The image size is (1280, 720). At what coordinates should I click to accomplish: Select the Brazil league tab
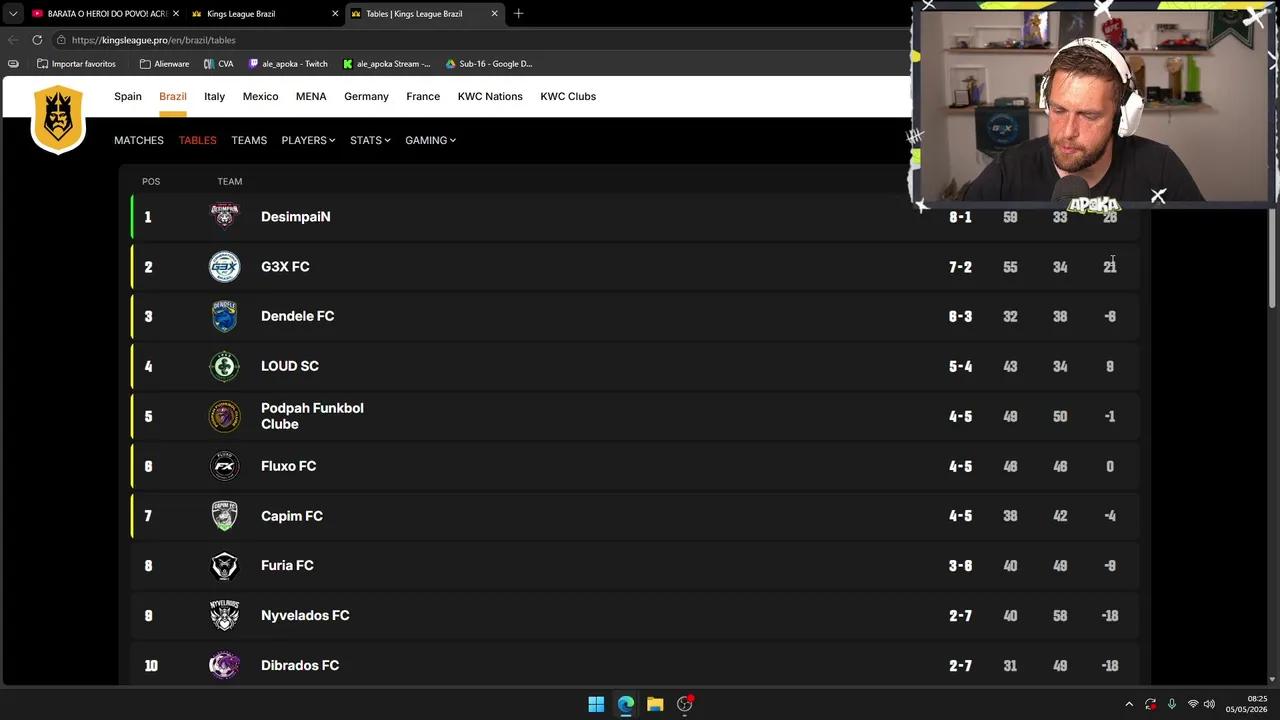click(173, 96)
